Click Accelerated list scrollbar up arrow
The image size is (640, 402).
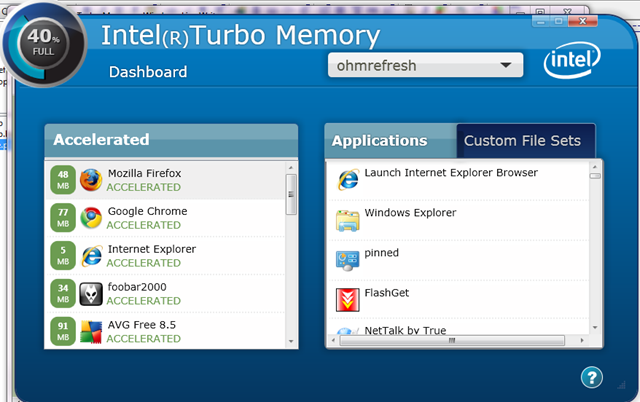(291, 167)
